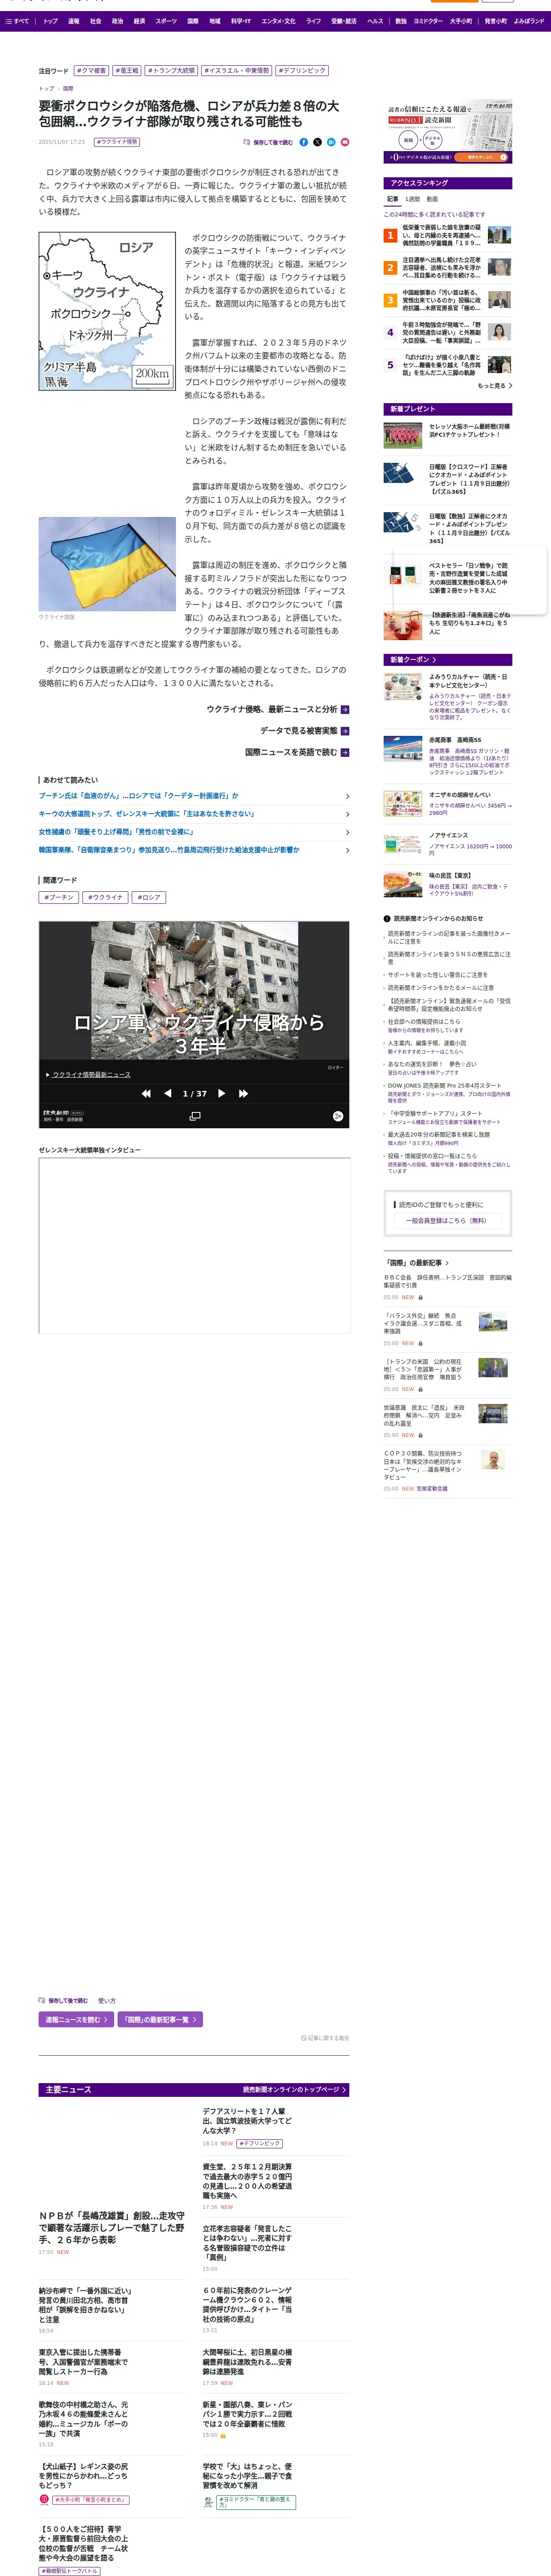The width and height of the screenshot is (551, 2576).
Task: Share article on Facebook
Action: click(x=304, y=142)
